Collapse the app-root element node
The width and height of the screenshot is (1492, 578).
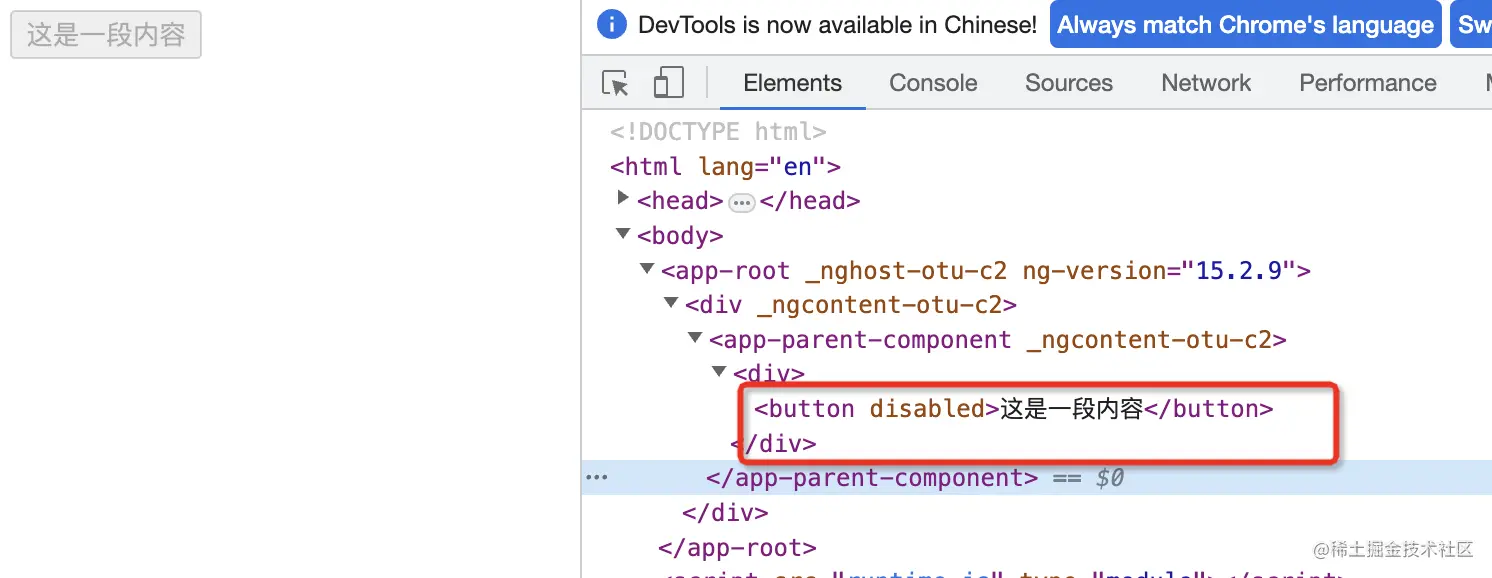point(648,269)
